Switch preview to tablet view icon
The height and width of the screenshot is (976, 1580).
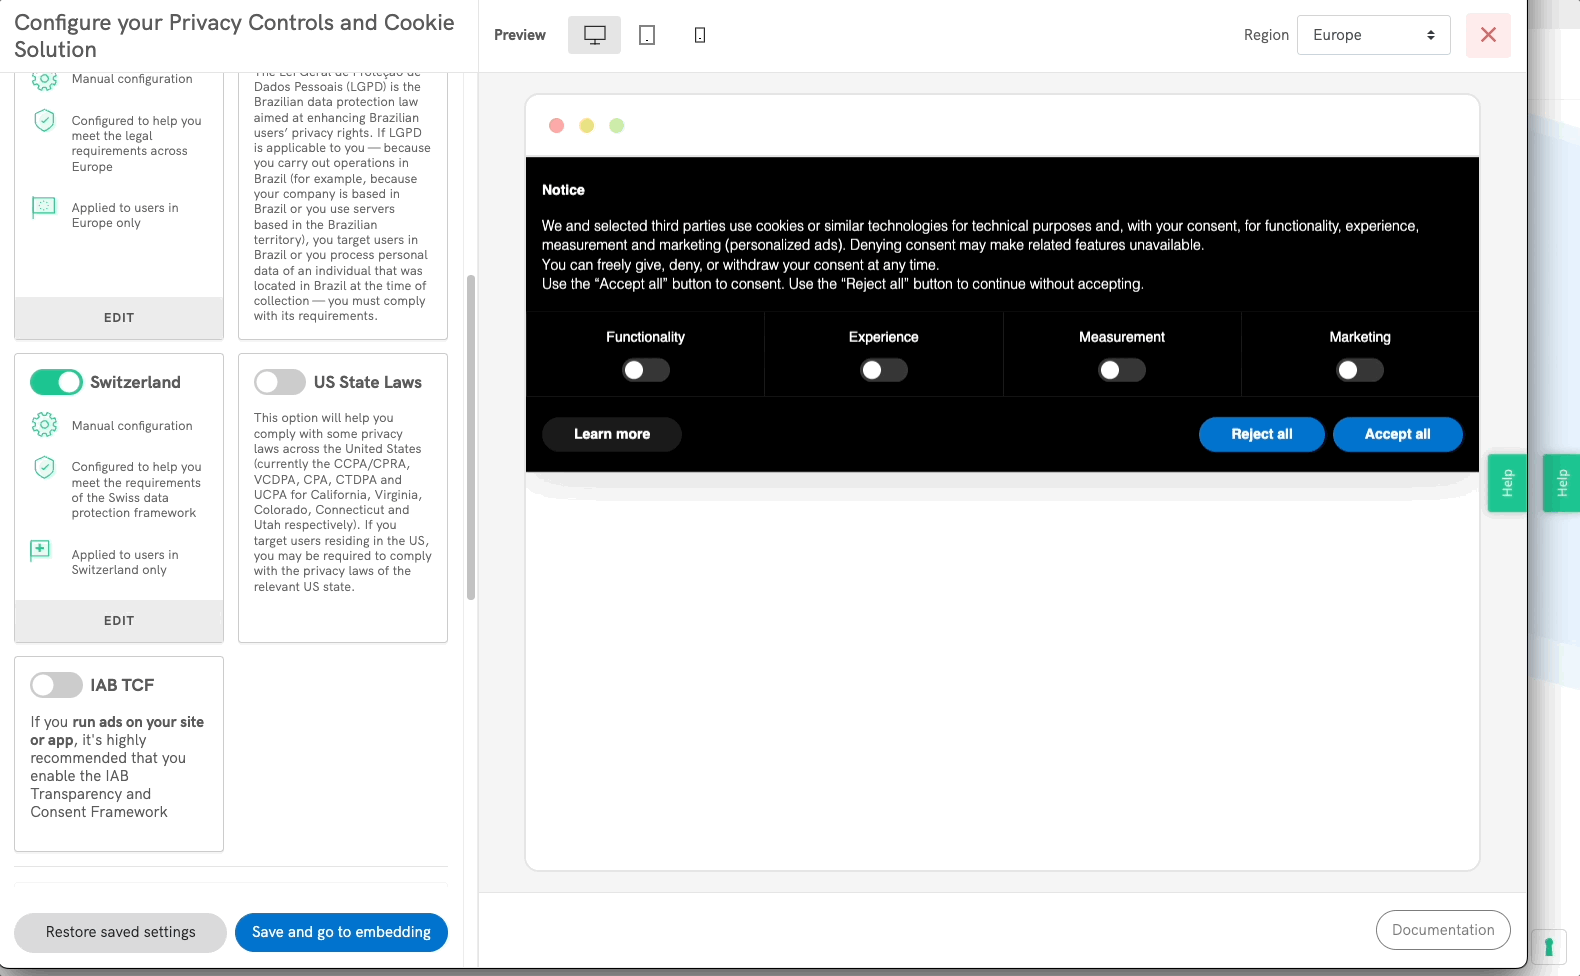(x=647, y=35)
